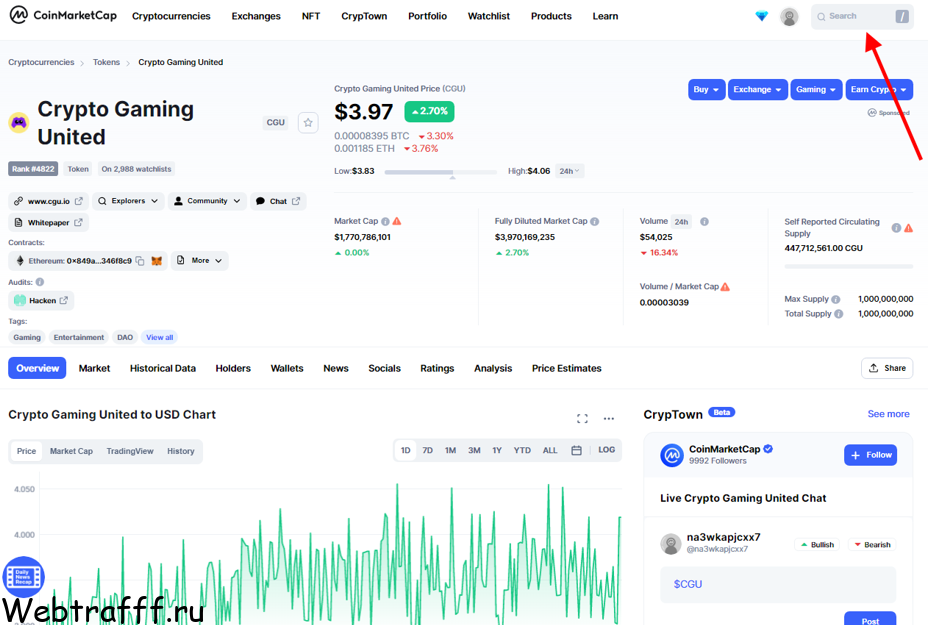Select 7D chart range
The width and height of the screenshot is (928, 625).
[x=428, y=450]
